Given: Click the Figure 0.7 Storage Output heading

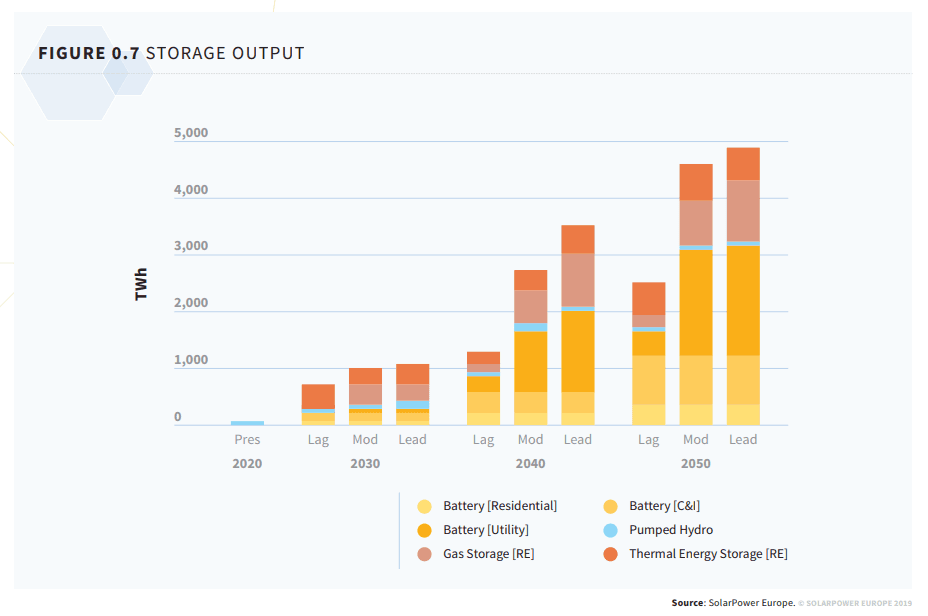Looking at the screenshot, I should point(171,53).
